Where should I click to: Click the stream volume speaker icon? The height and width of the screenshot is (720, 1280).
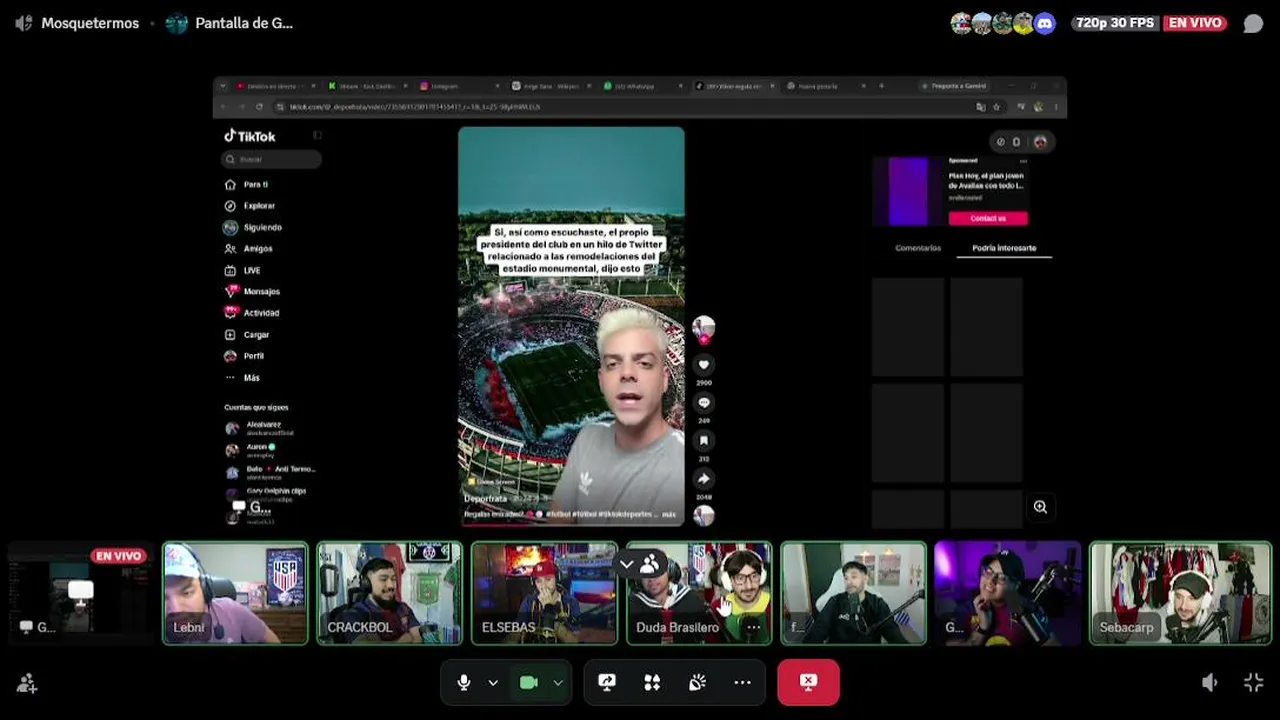click(x=1210, y=682)
